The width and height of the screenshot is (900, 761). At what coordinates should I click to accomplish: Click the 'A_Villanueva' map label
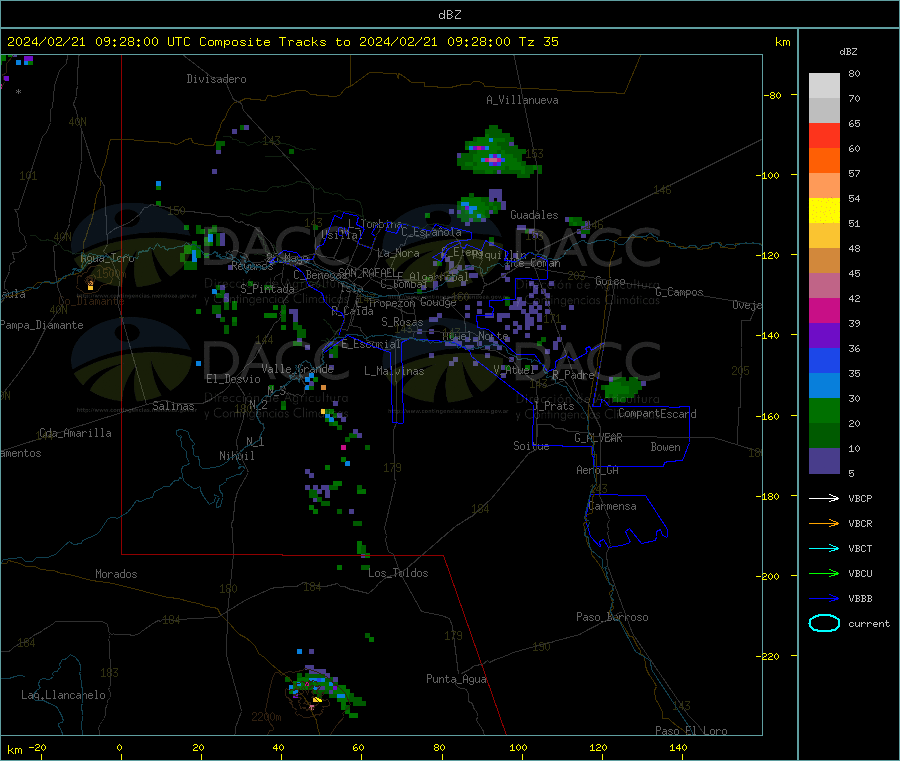click(522, 100)
